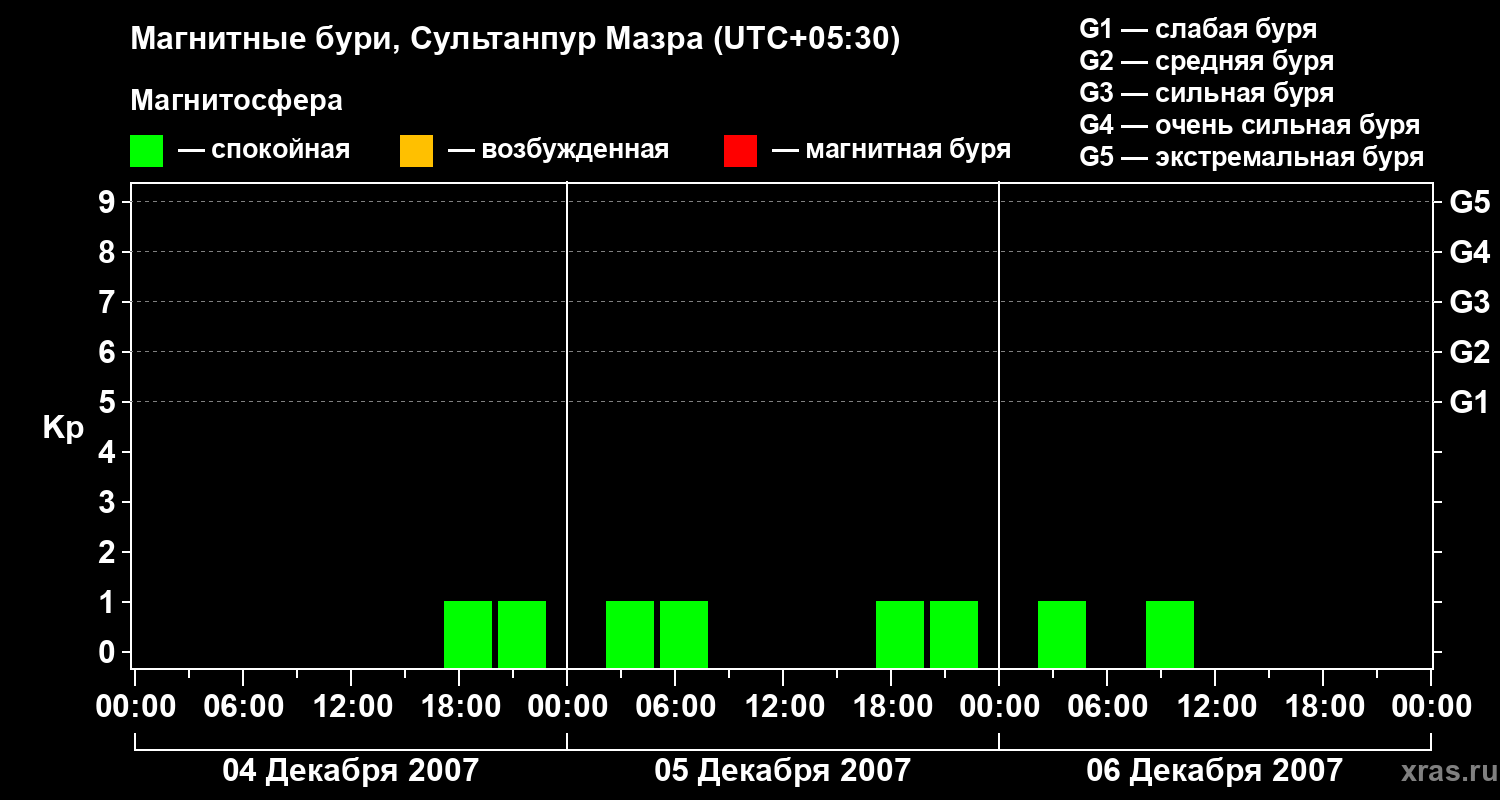Click the orange 'возбужденная' legend swatch
1500x800 pixels.
[x=416, y=150]
